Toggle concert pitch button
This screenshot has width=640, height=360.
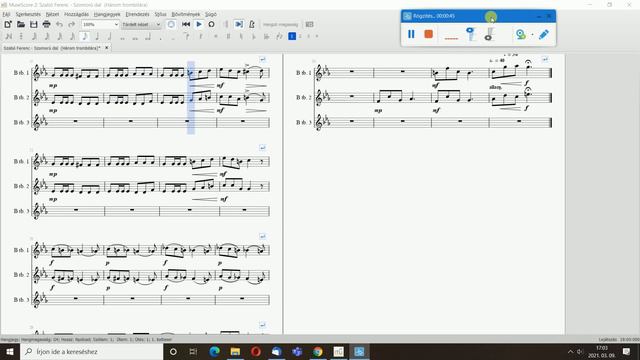[x=280, y=24]
